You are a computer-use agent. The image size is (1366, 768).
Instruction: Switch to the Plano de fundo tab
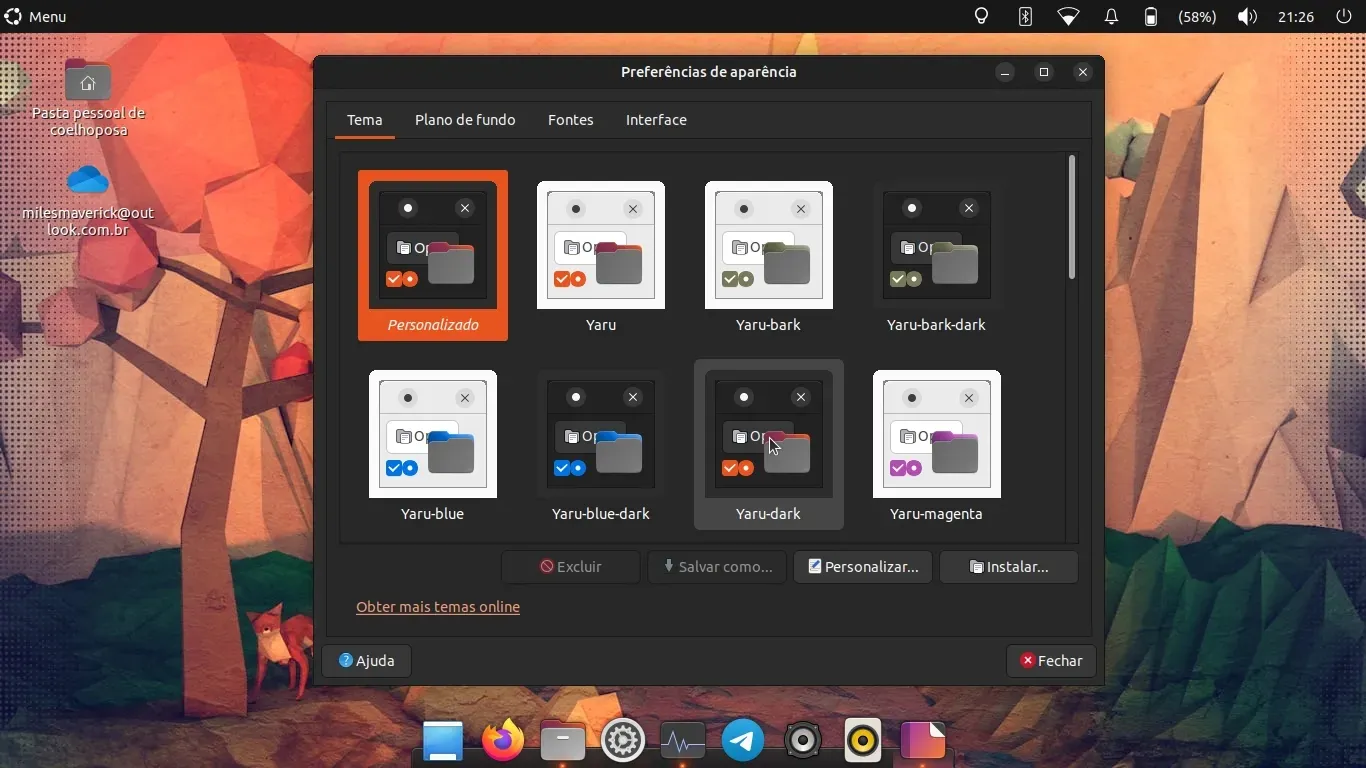point(465,120)
